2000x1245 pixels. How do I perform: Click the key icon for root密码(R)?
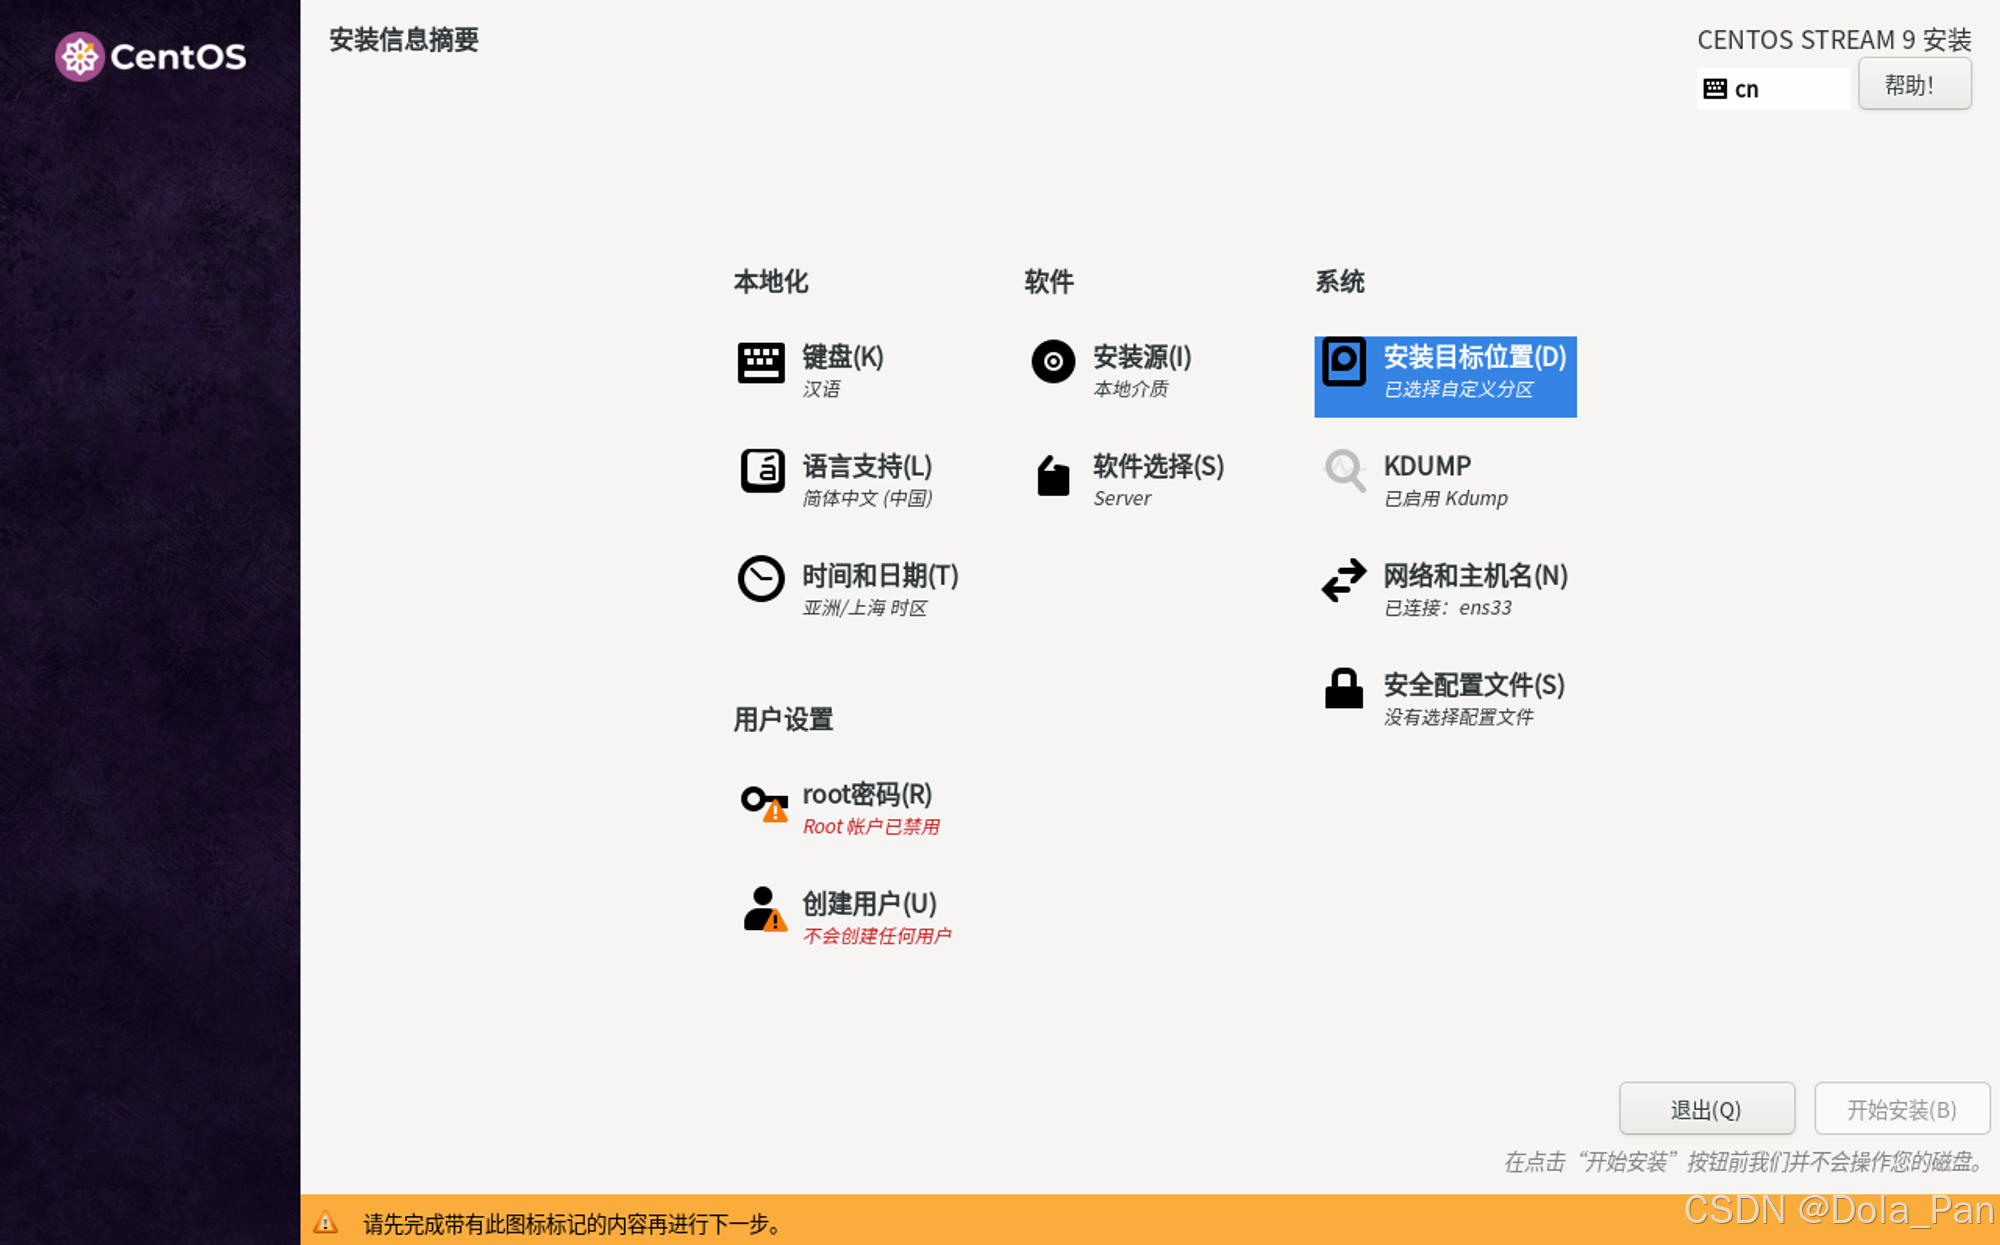point(764,803)
